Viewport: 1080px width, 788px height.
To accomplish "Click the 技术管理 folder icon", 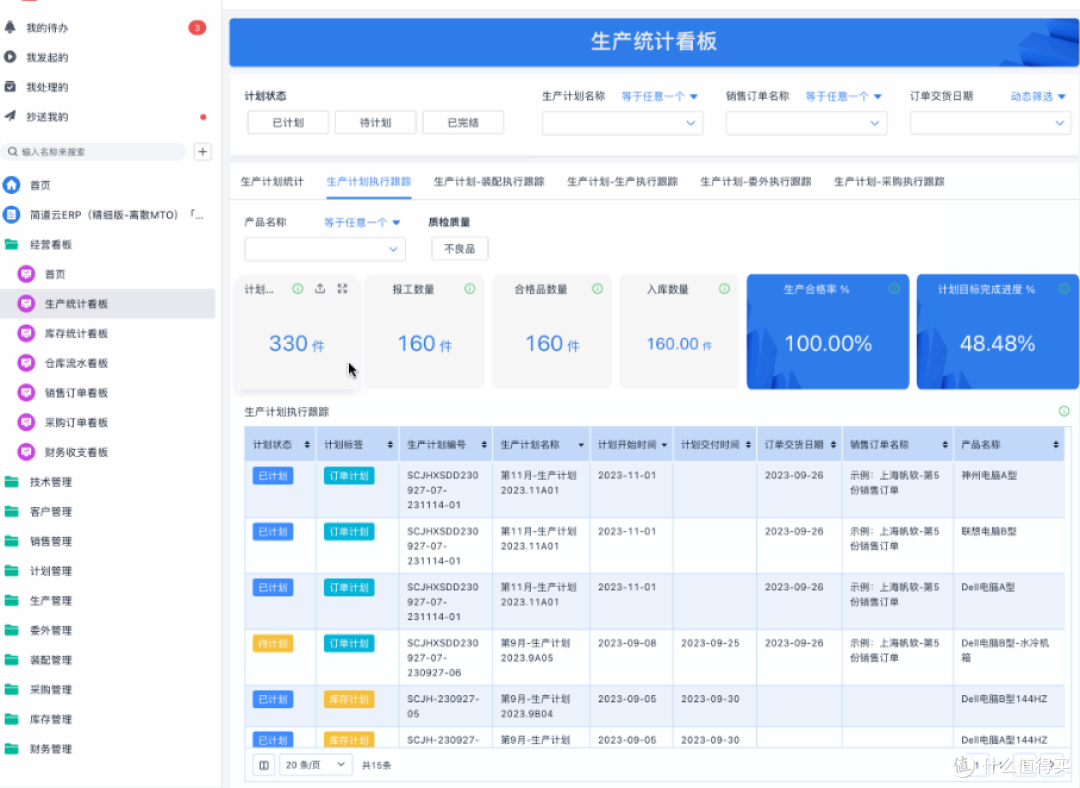I will (12, 482).
